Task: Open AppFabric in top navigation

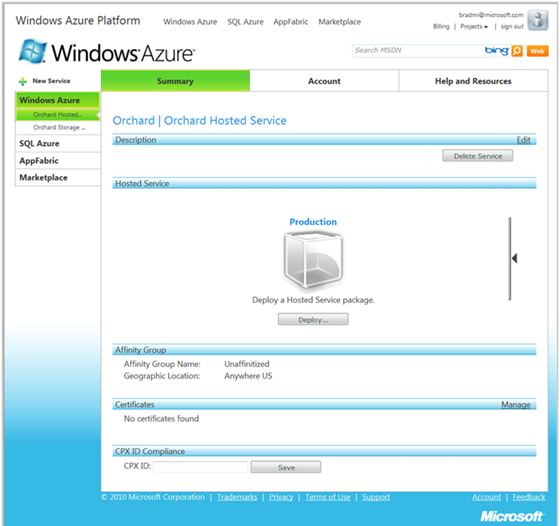Action: point(290,22)
